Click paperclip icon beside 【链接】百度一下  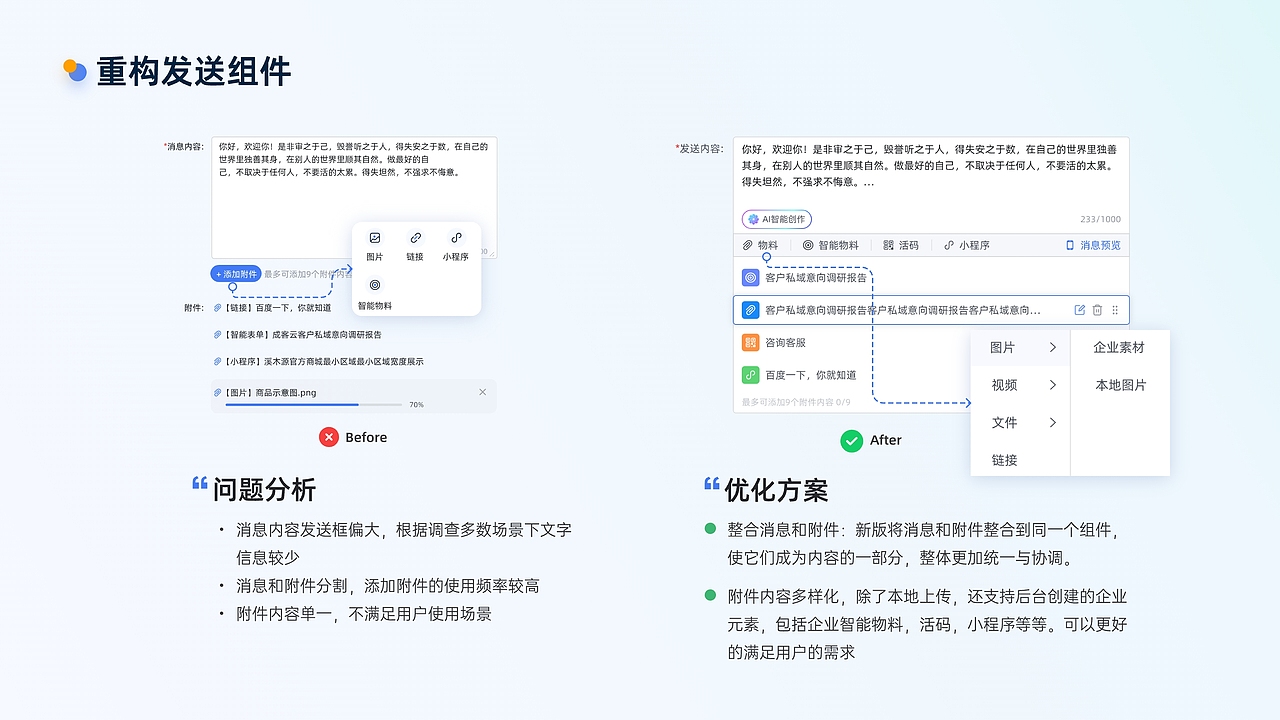tap(217, 308)
